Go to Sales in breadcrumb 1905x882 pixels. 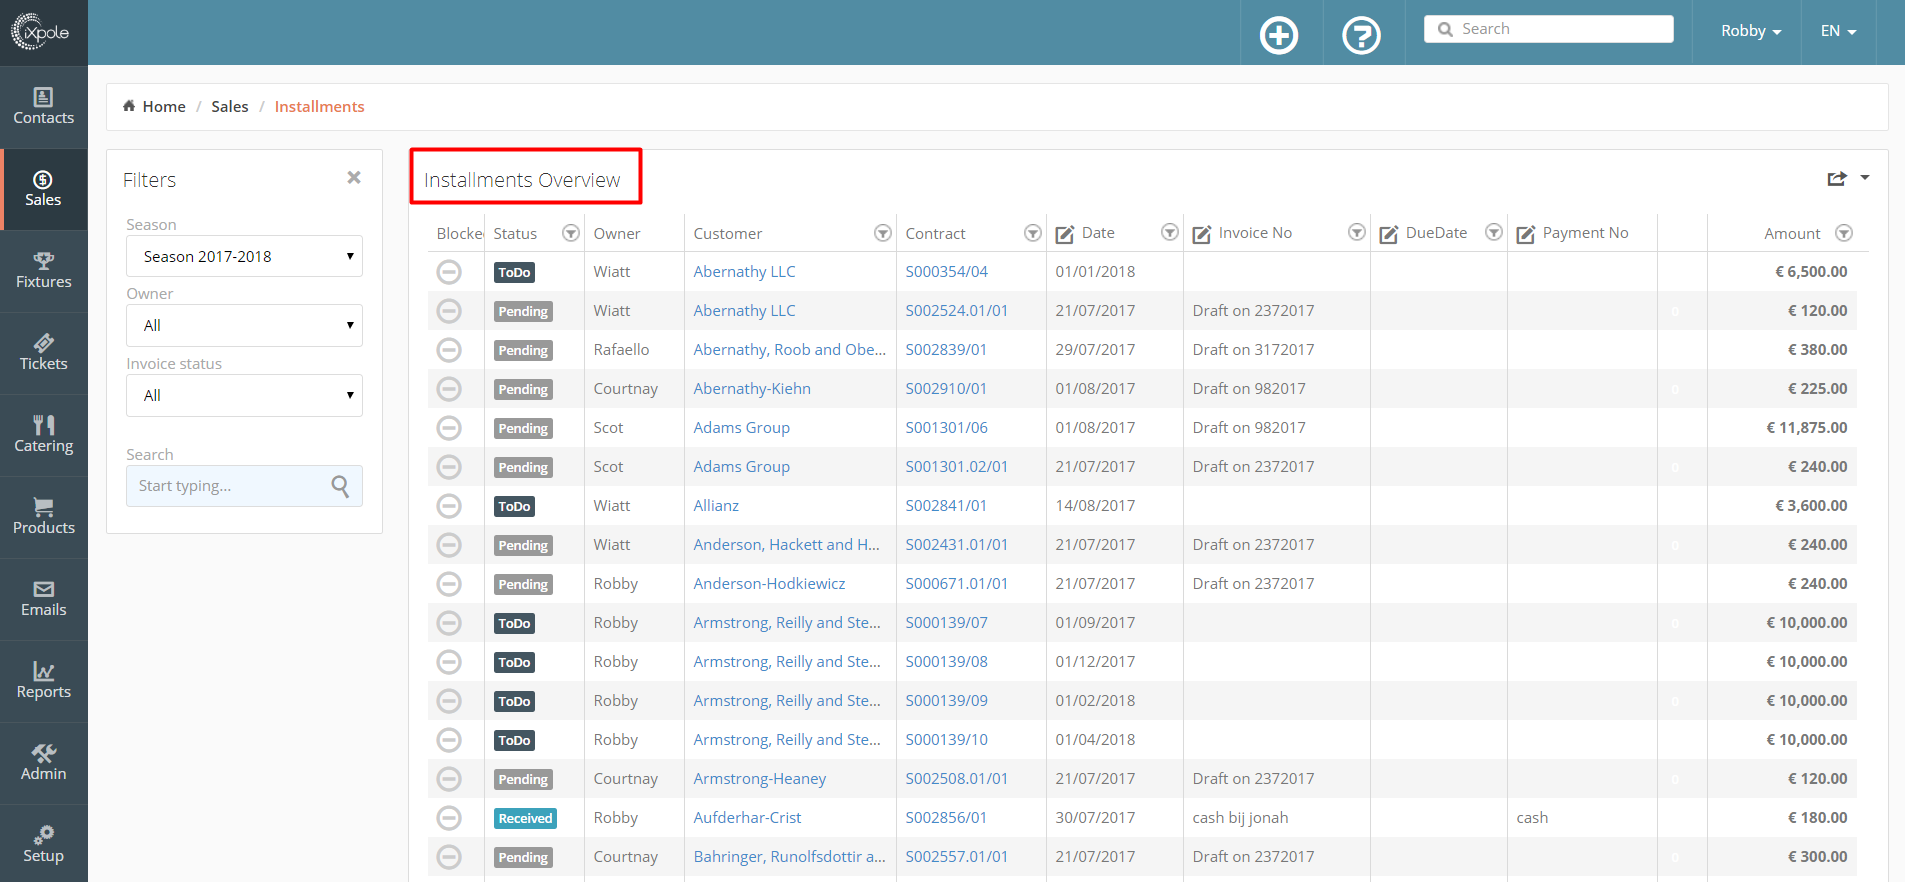click(x=229, y=106)
